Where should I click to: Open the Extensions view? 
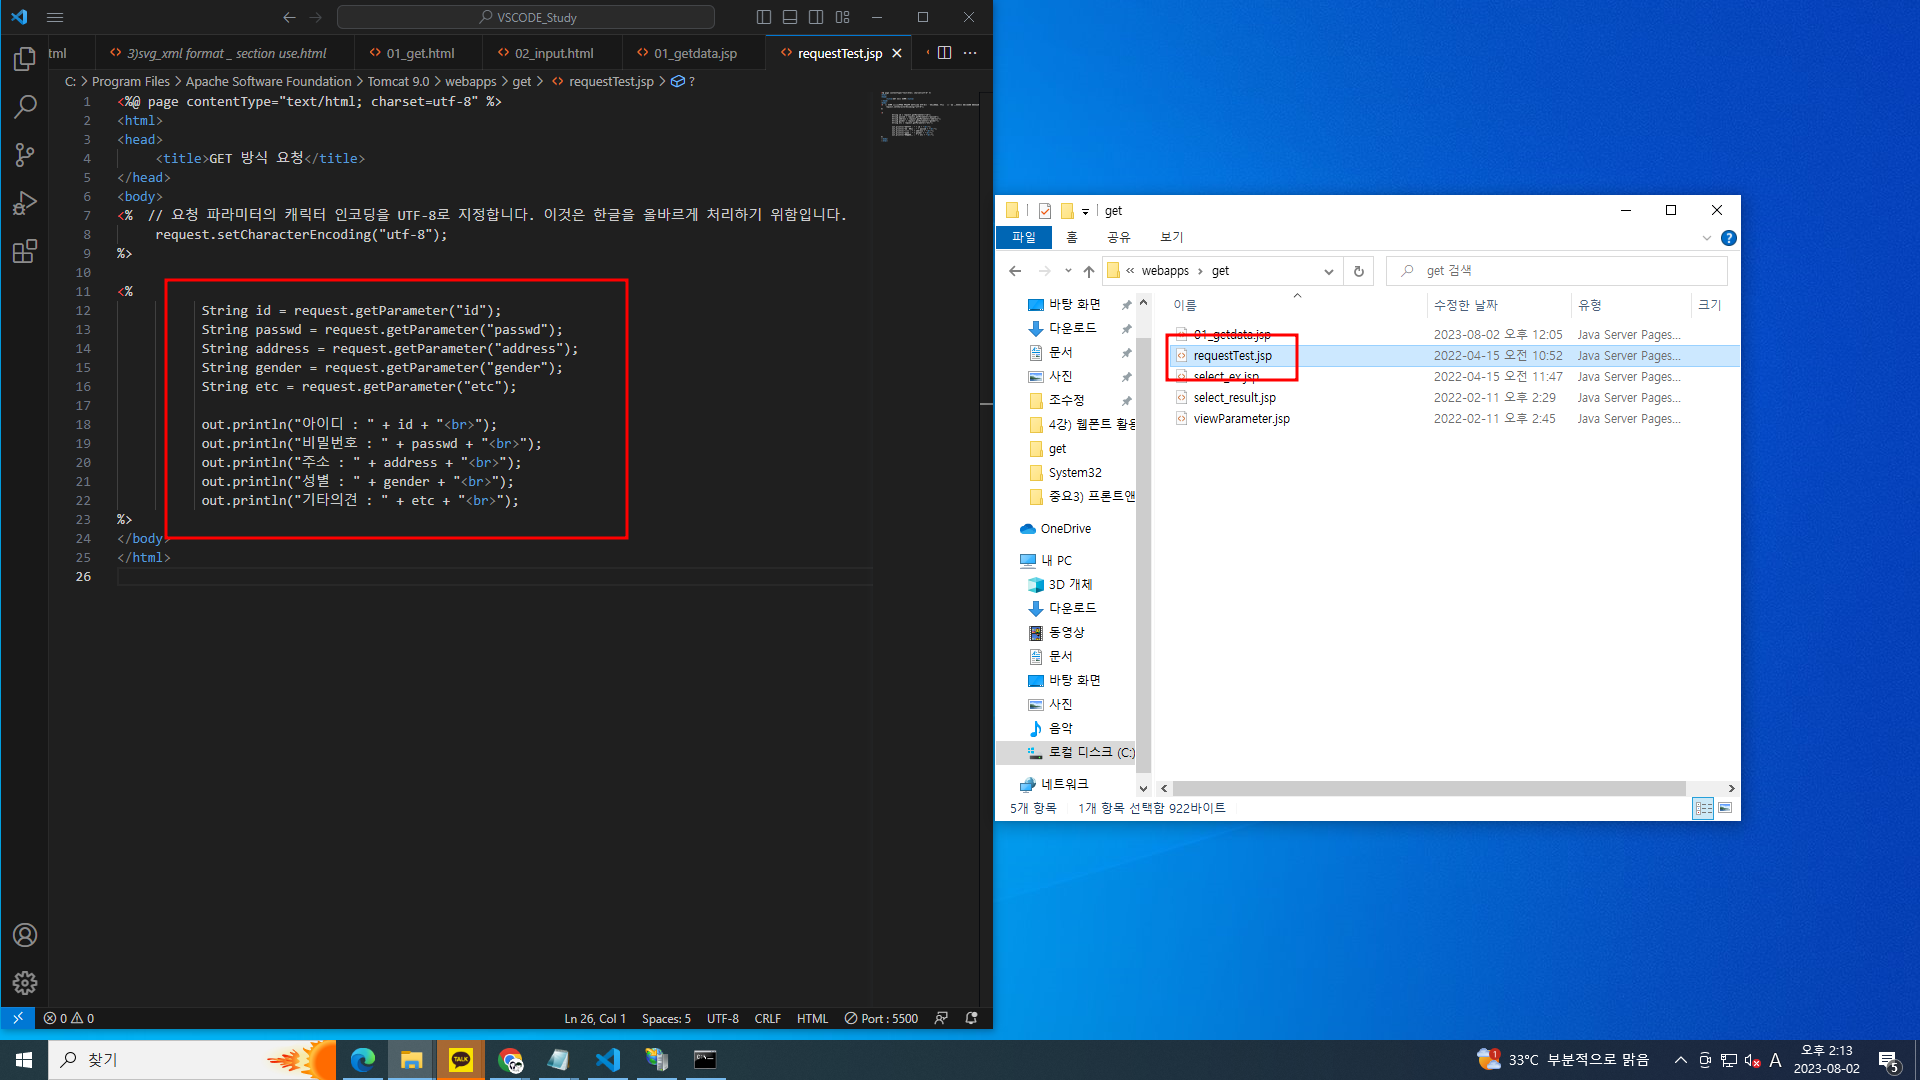(25, 251)
